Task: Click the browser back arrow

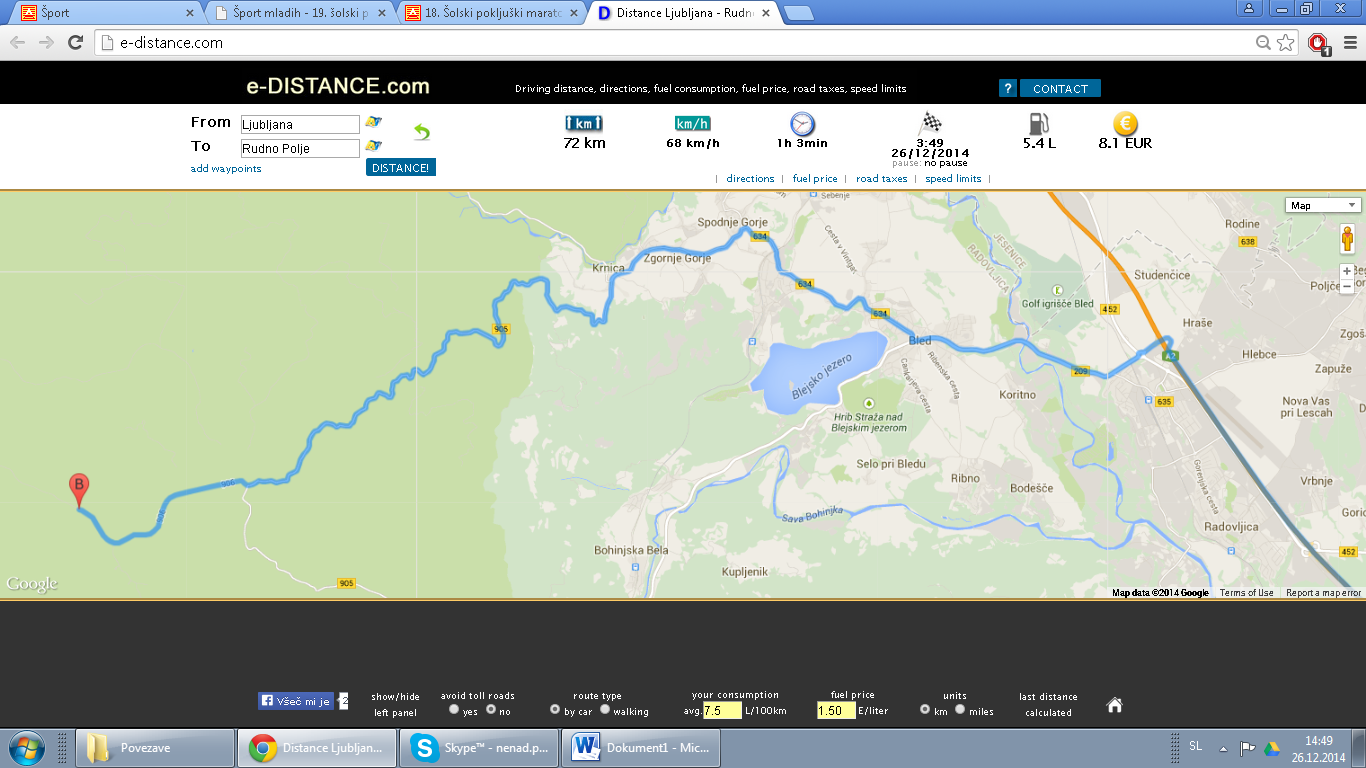Action: tap(17, 42)
